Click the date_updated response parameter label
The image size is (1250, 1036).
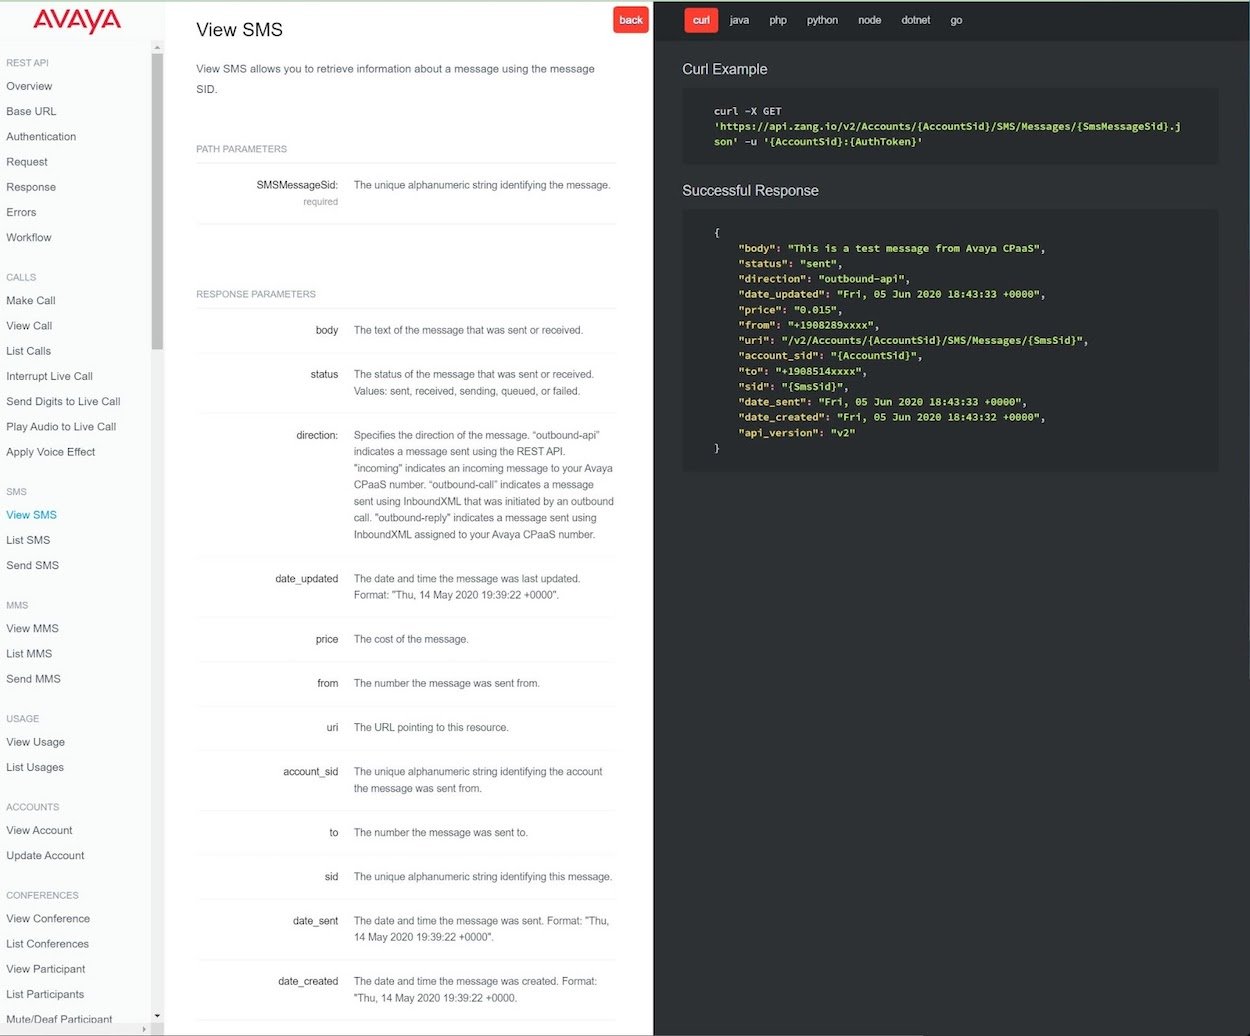point(307,579)
